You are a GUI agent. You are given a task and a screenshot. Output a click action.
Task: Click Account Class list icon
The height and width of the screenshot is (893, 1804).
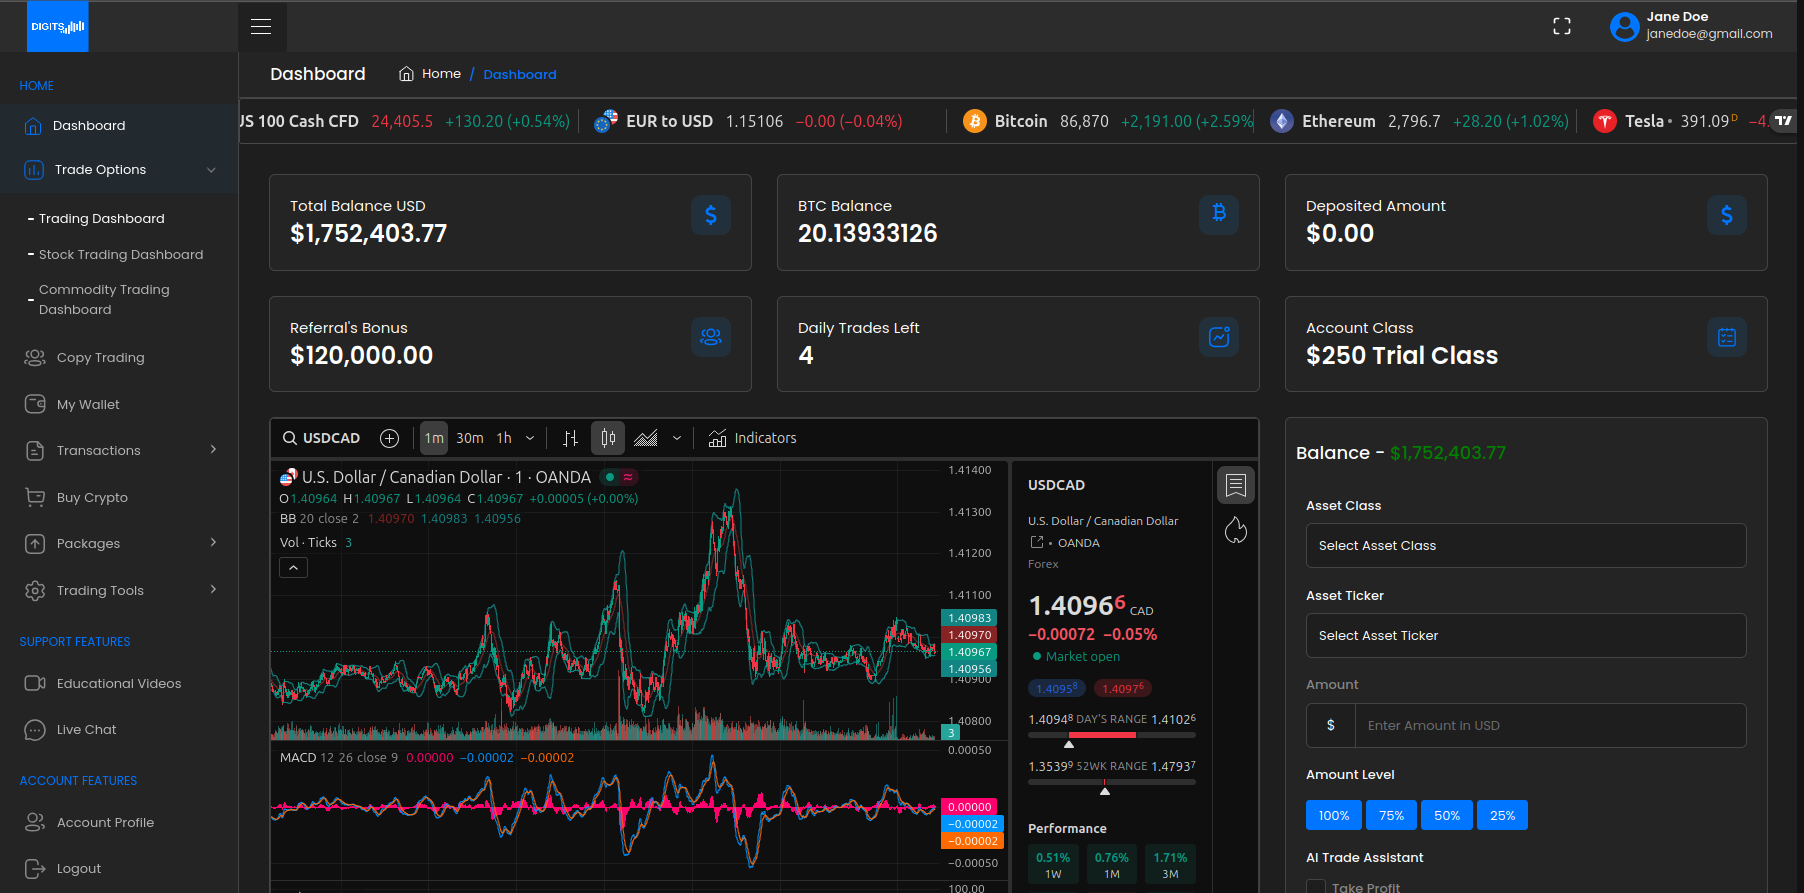click(x=1727, y=337)
